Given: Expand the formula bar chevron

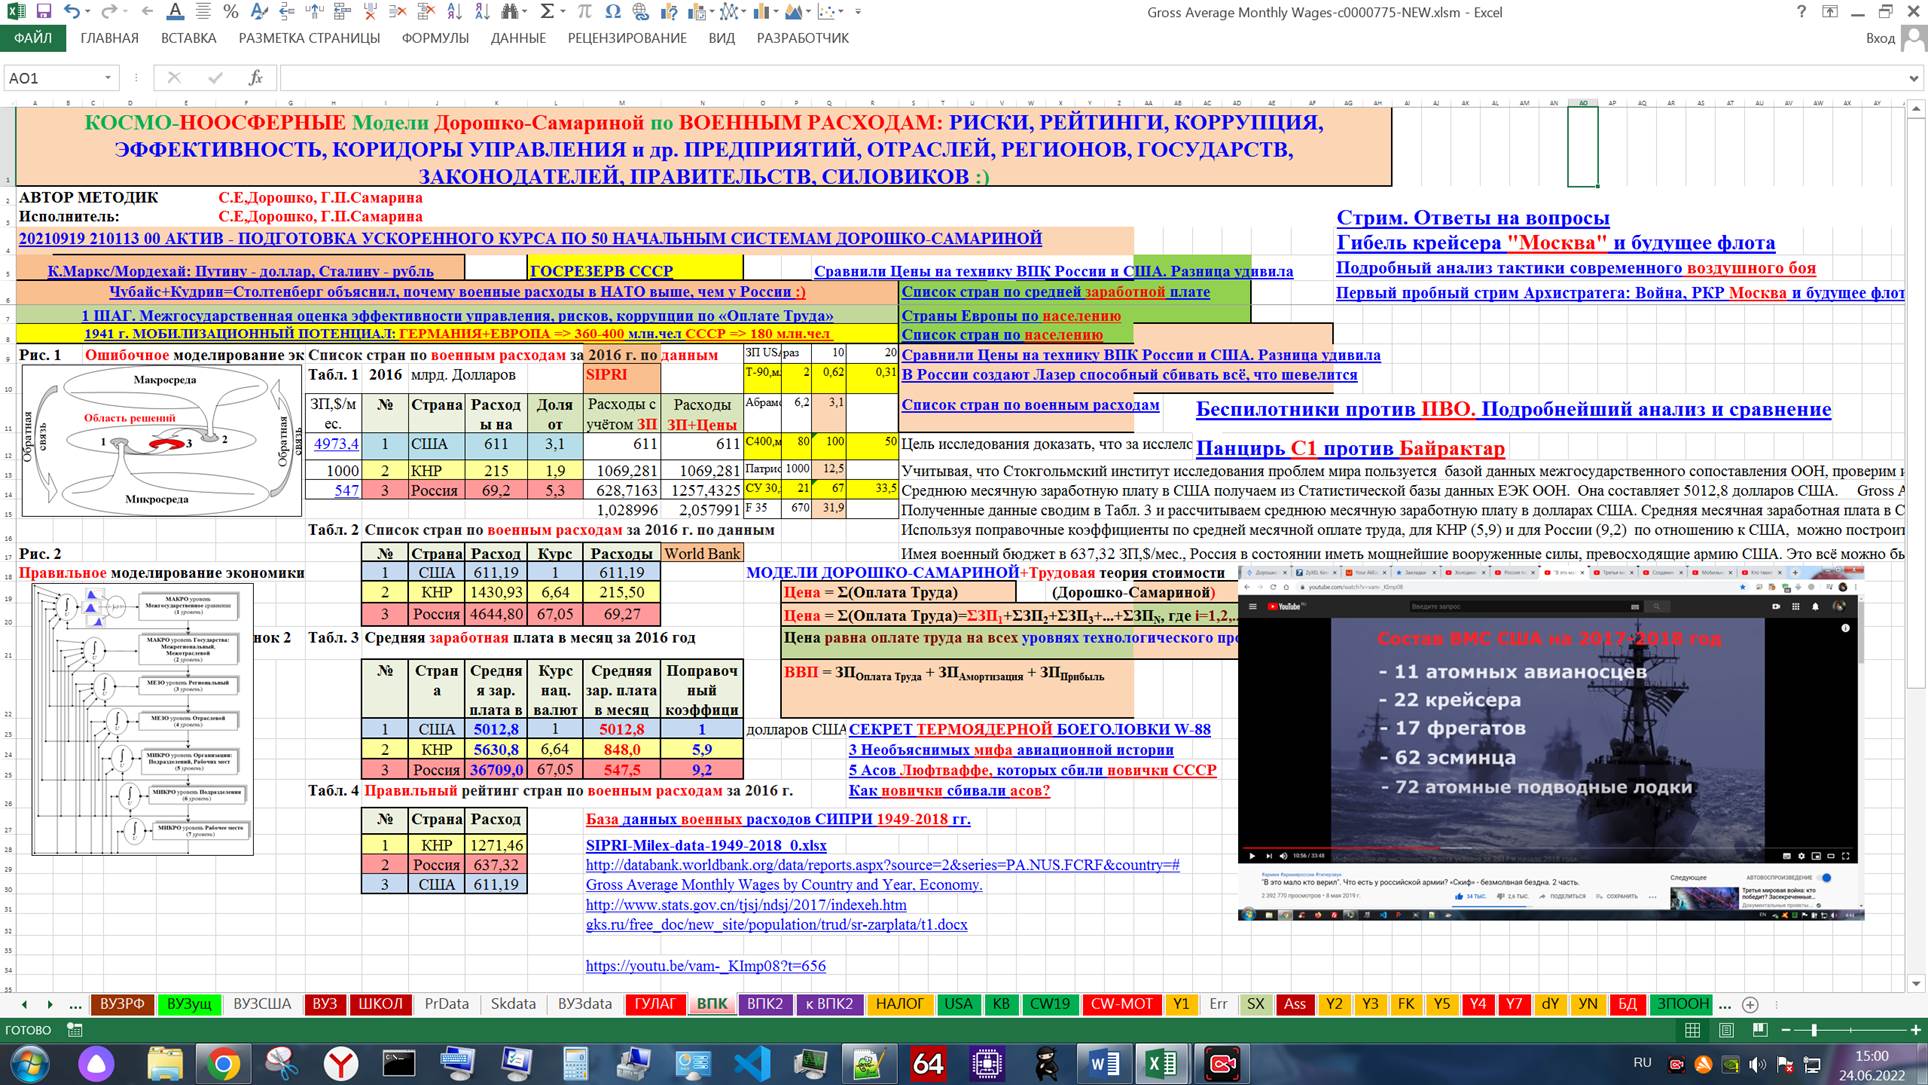Looking at the screenshot, I should [1913, 78].
